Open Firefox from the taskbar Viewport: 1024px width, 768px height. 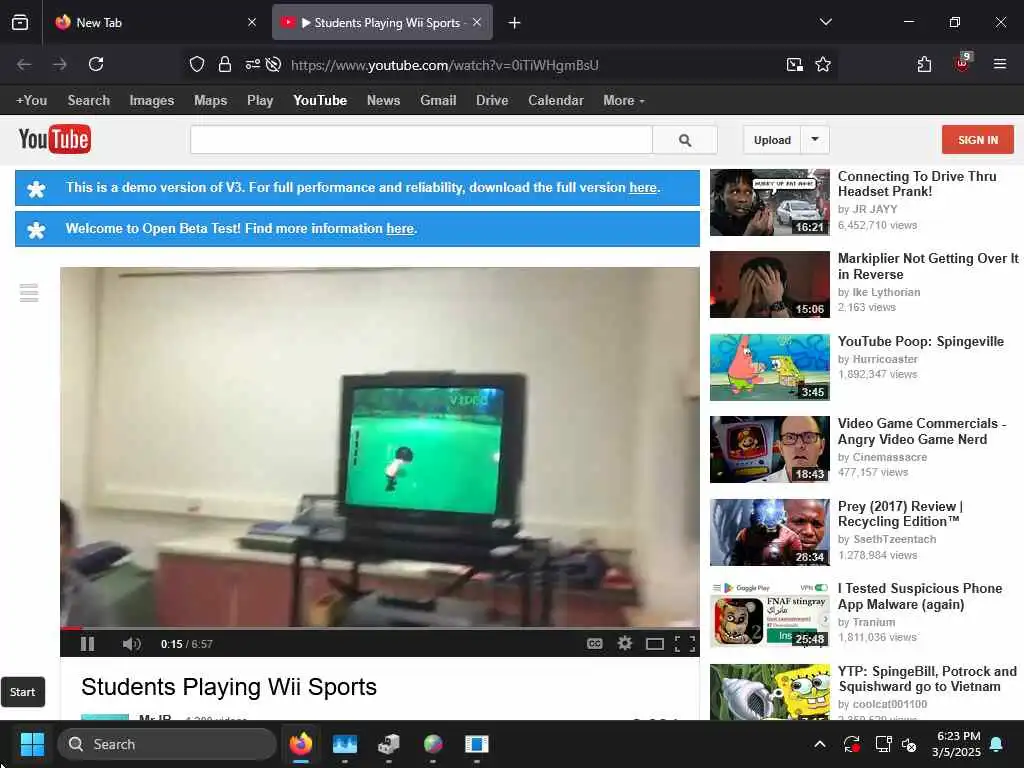(300, 744)
